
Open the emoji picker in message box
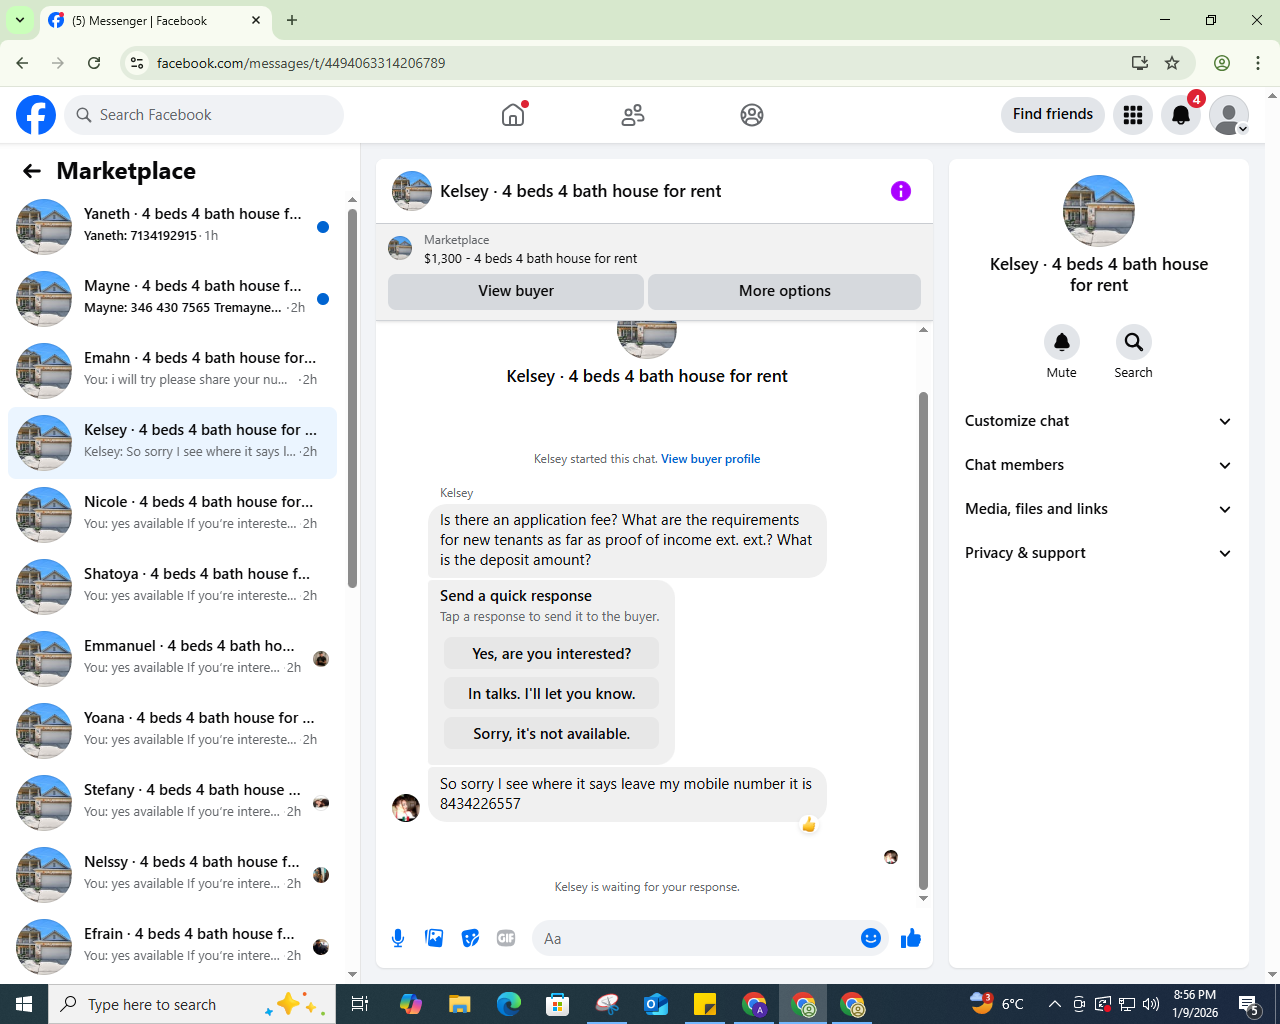click(x=871, y=938)
